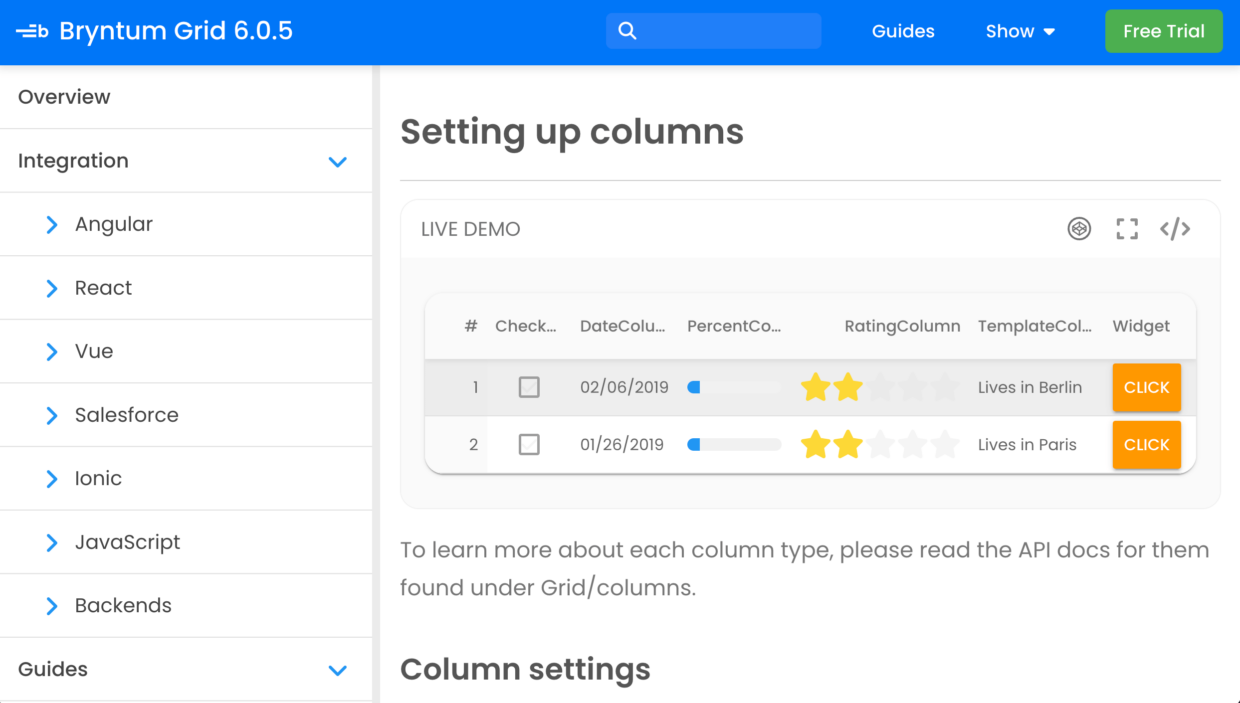Open the live demo fullscreen
Image resolution: width=1240 pixels, height=703 pixels.
[x=1127, y=229]
